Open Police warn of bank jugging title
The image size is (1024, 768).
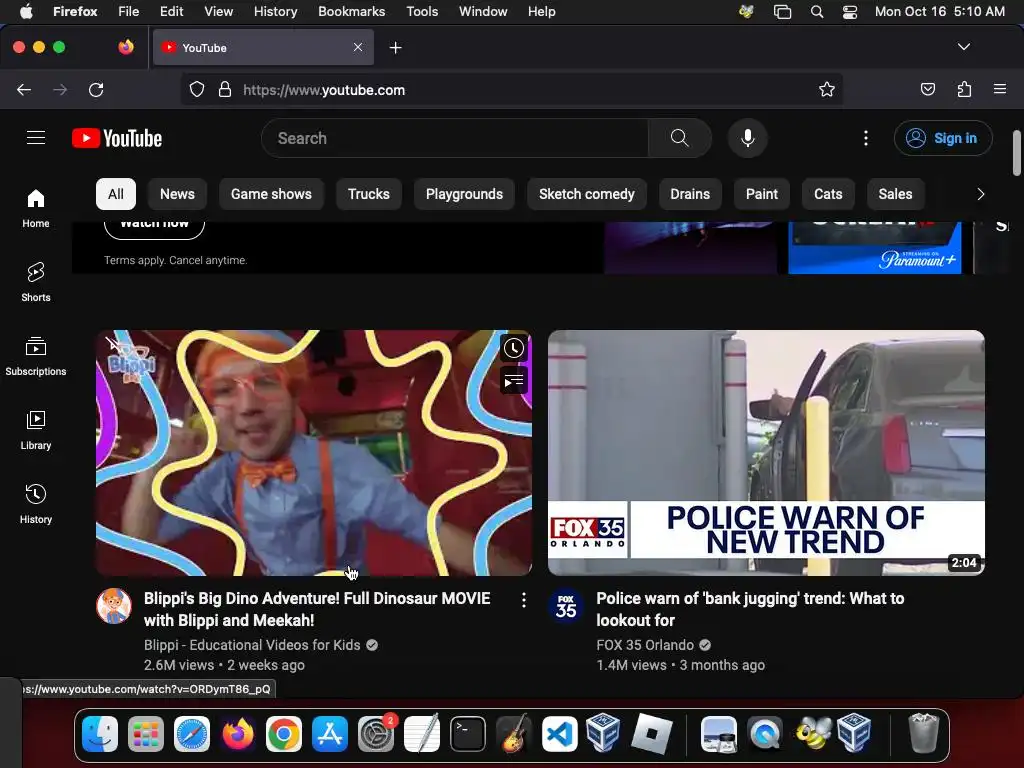point(750,609)
